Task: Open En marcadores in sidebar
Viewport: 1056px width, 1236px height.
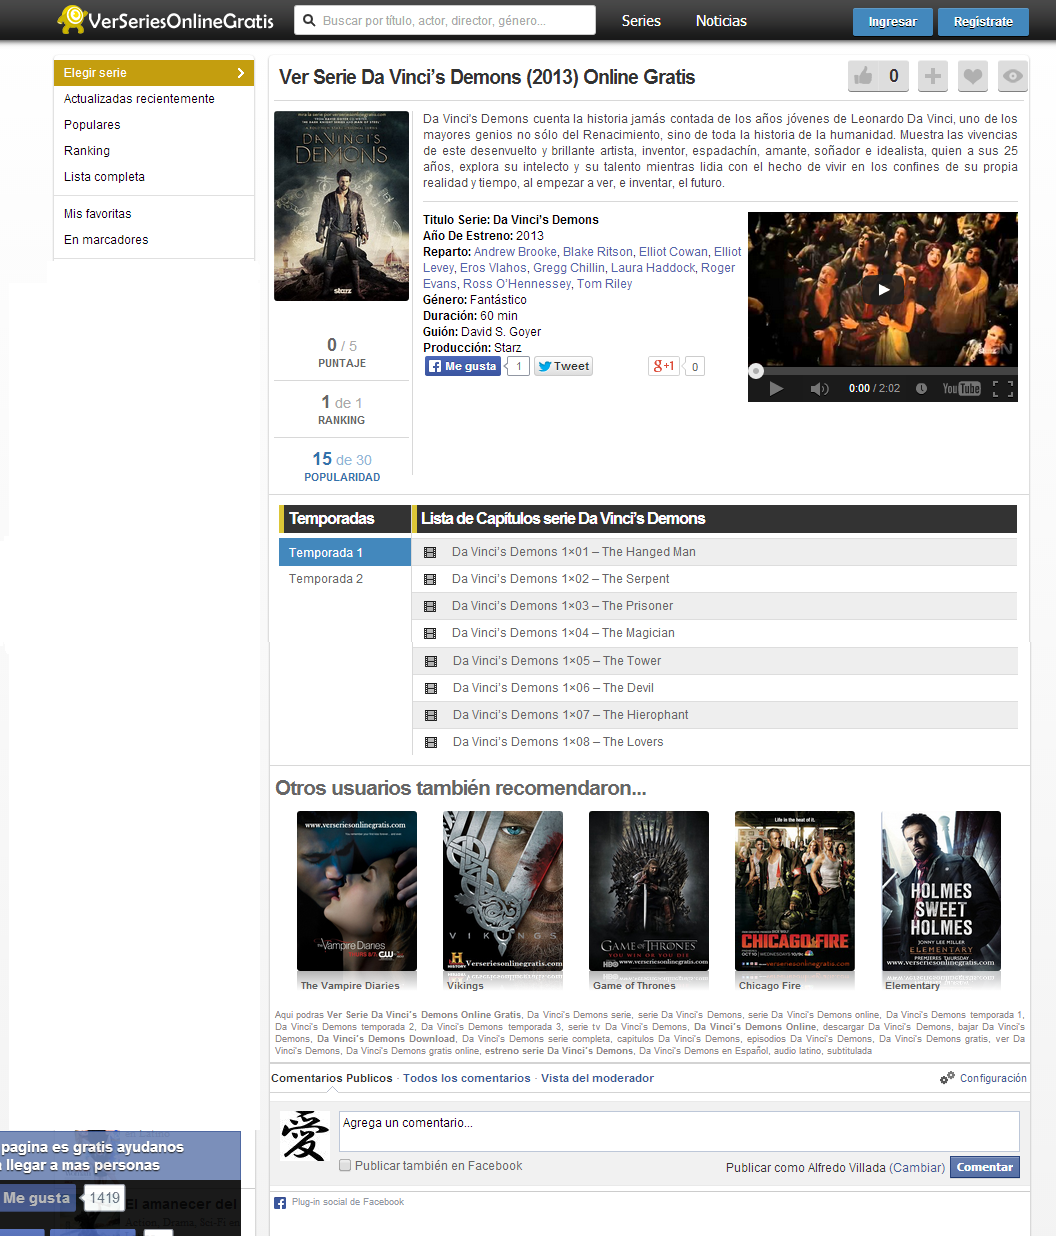Action: (106, 240)
